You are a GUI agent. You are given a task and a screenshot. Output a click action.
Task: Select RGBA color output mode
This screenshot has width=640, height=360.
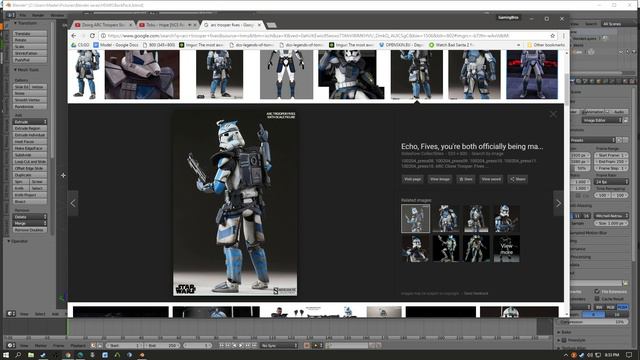622,307
